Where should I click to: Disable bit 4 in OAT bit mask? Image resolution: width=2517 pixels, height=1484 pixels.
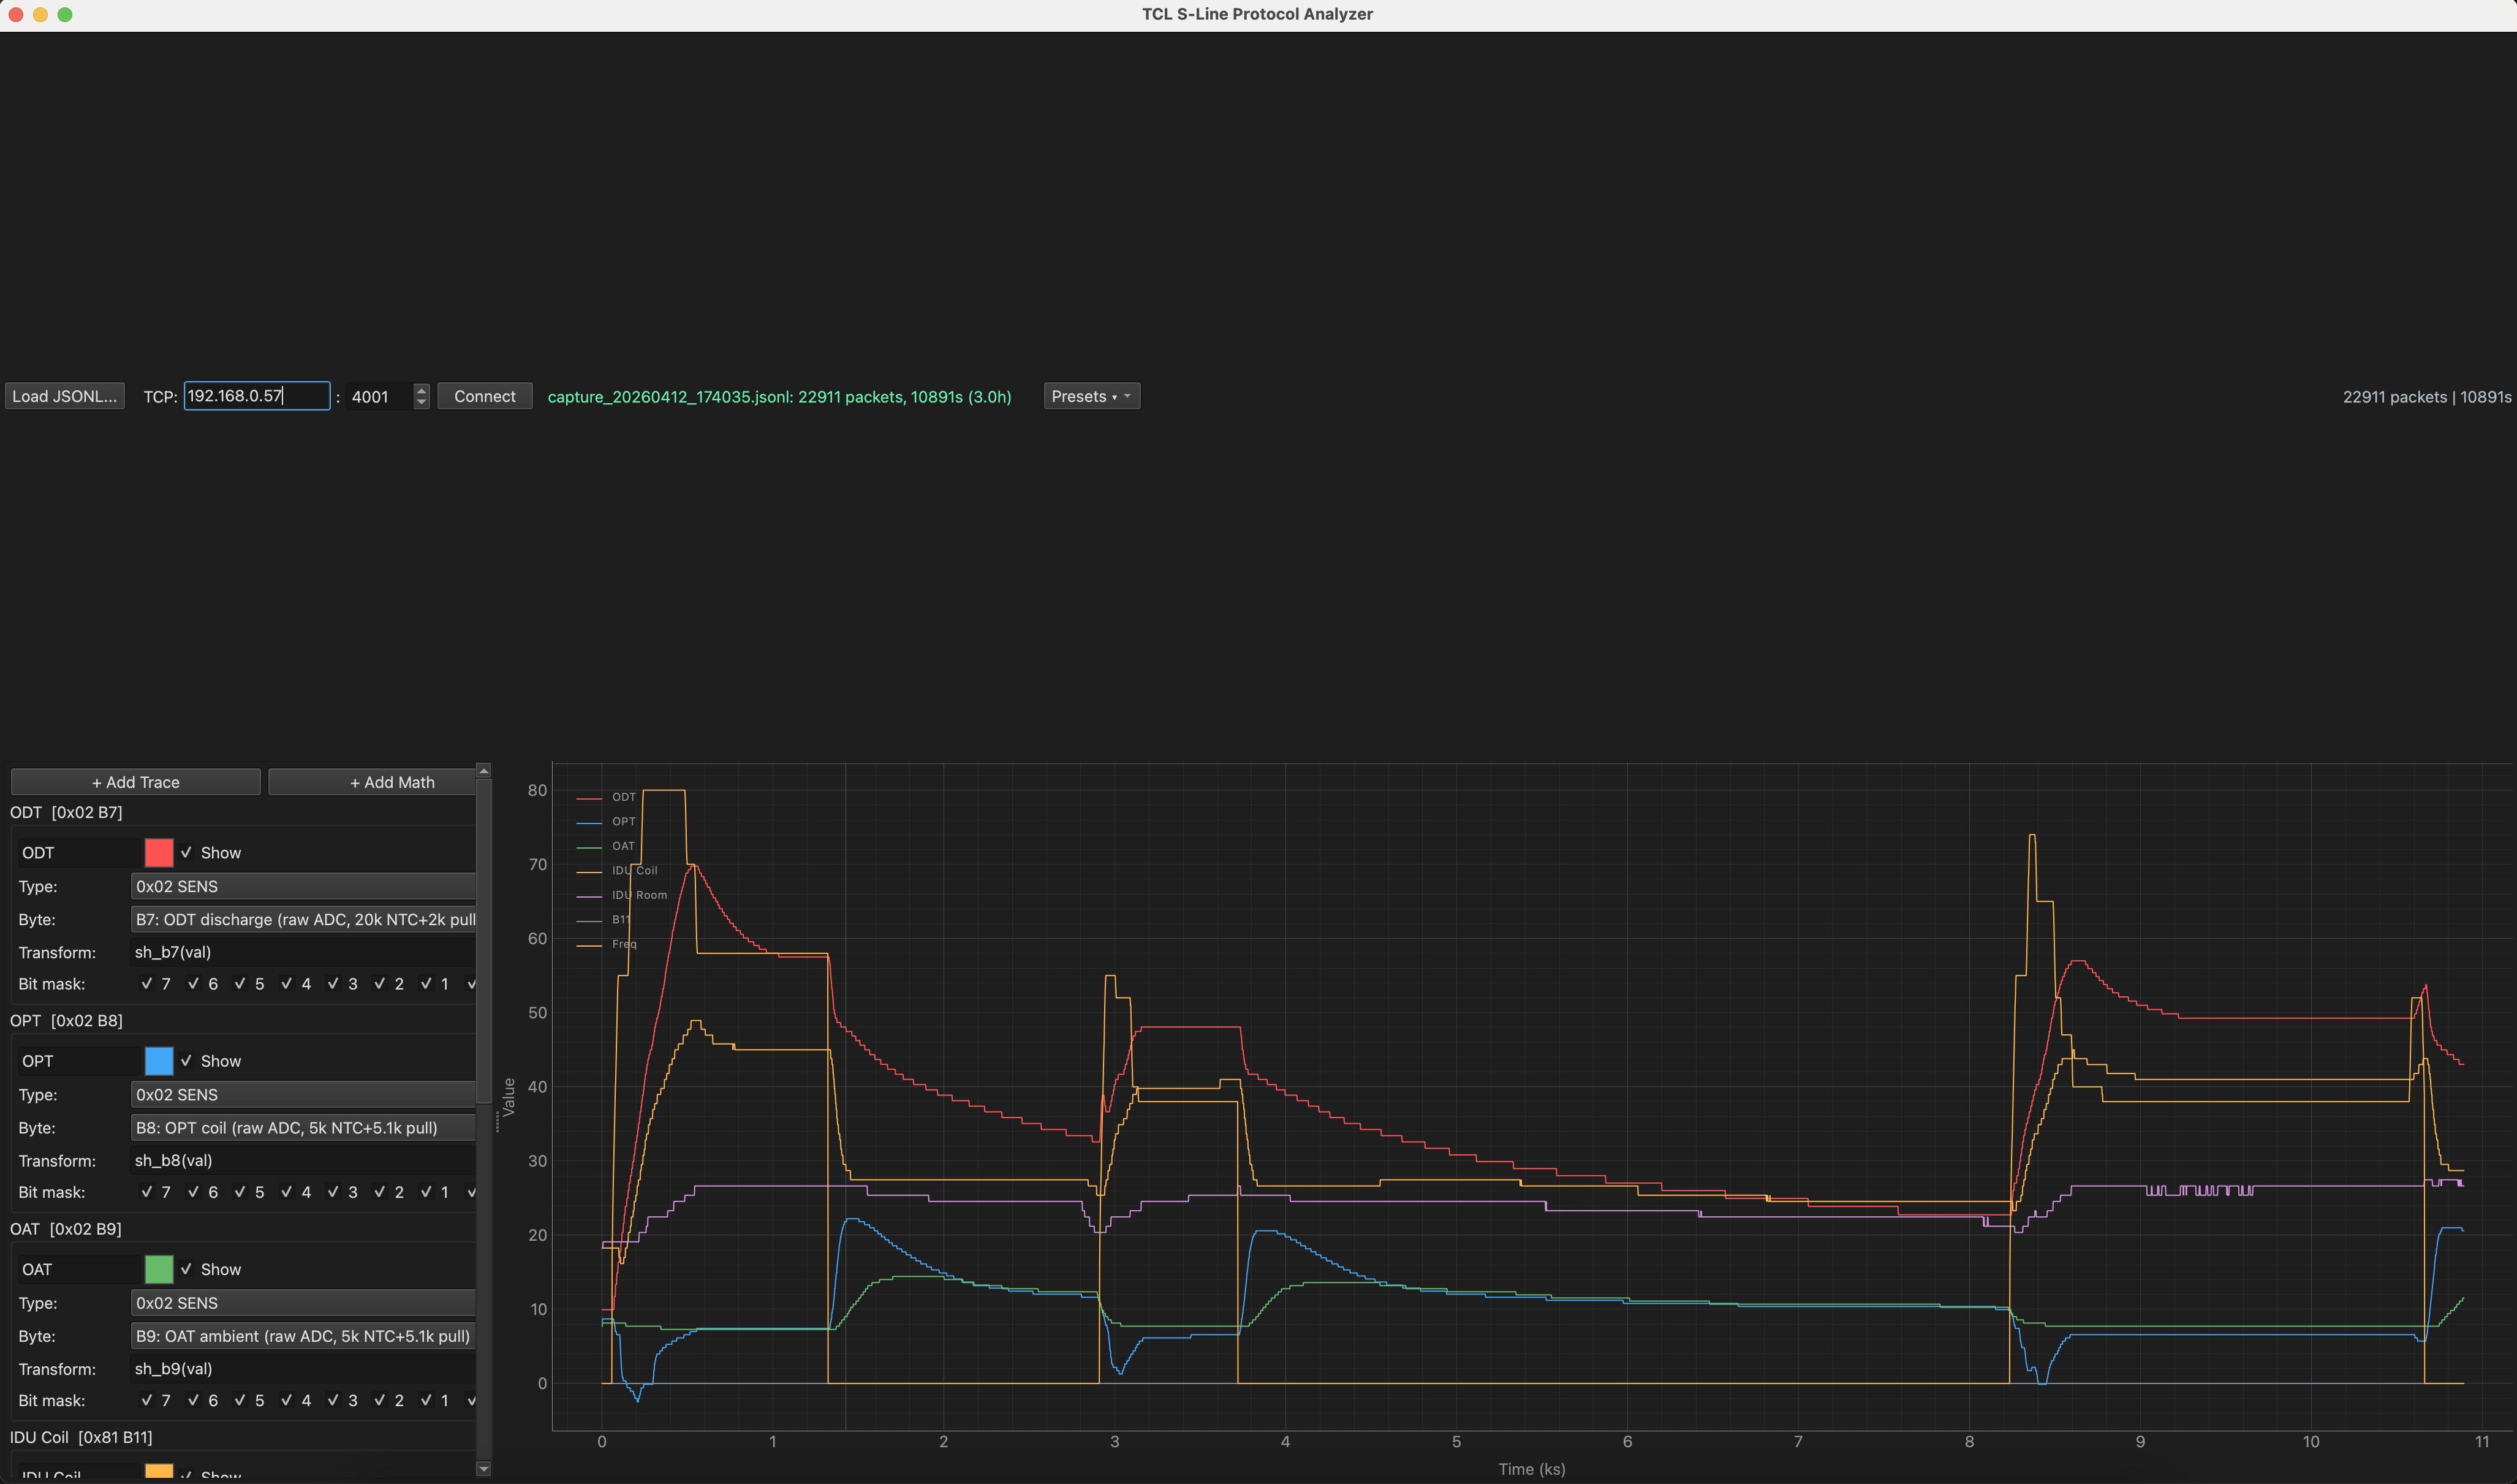tap(288, 1400)
